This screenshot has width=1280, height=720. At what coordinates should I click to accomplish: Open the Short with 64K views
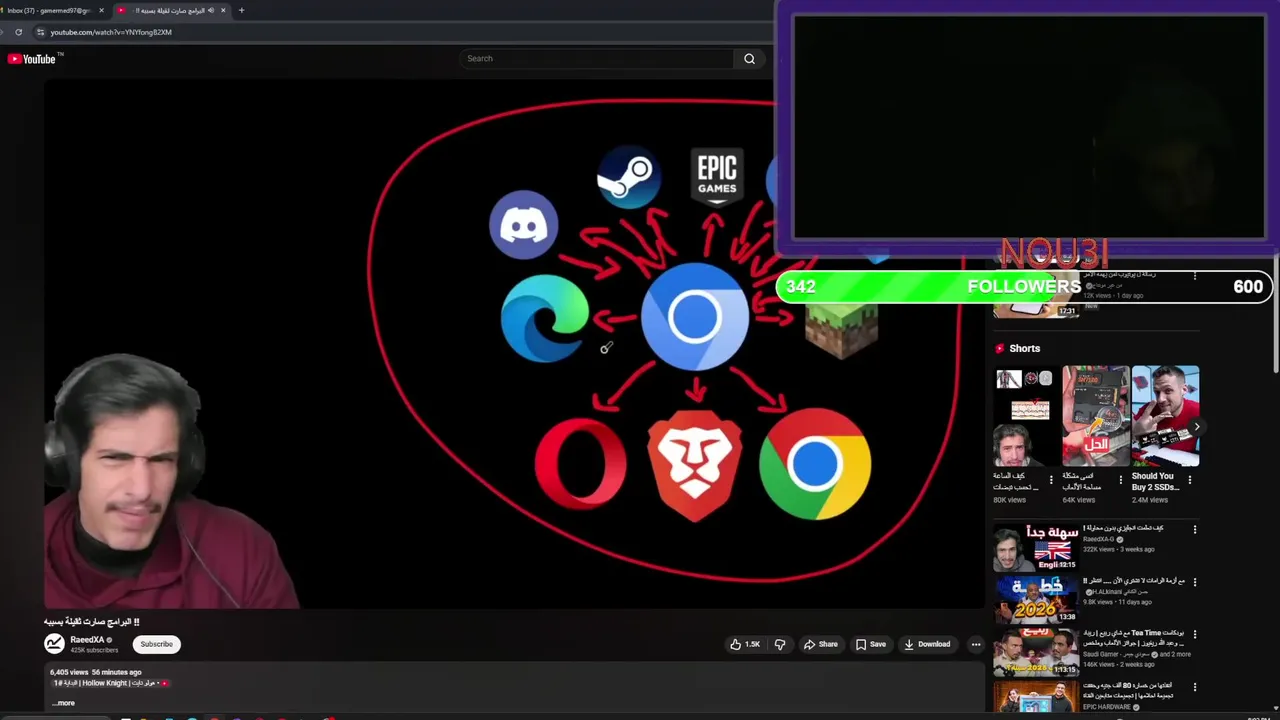click(x=1094, y=417)
